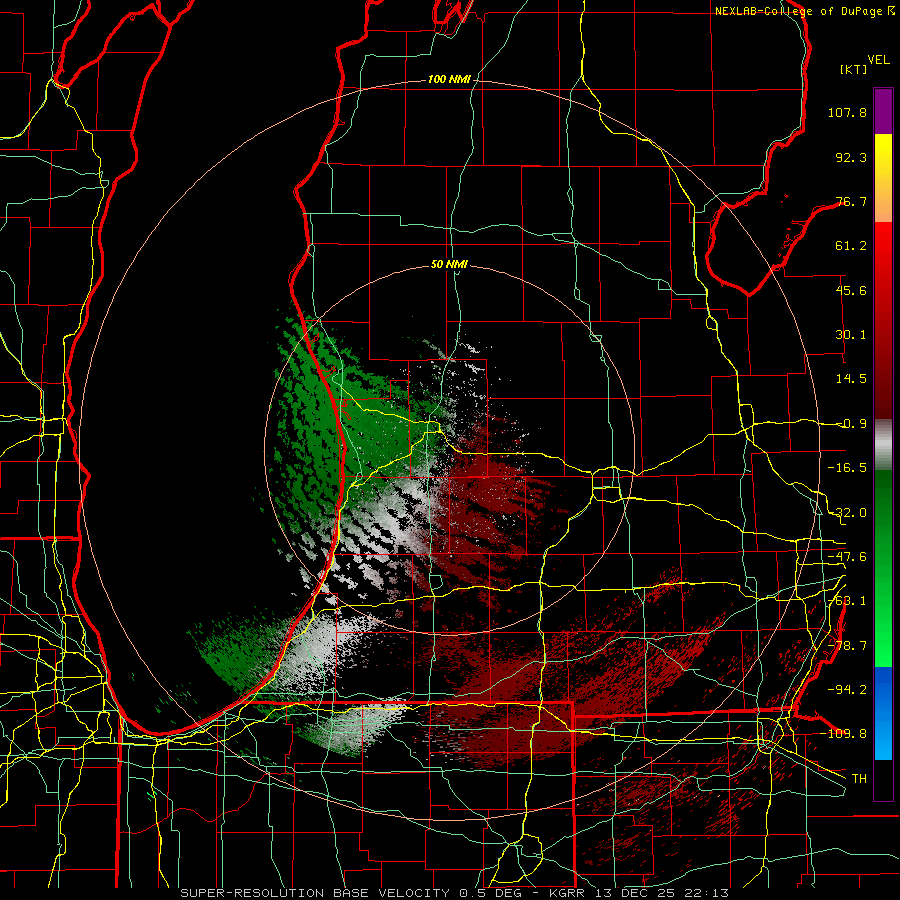Select the -94.2 scale value
Viewport: 900px width, 900px height.
point(847,690)
